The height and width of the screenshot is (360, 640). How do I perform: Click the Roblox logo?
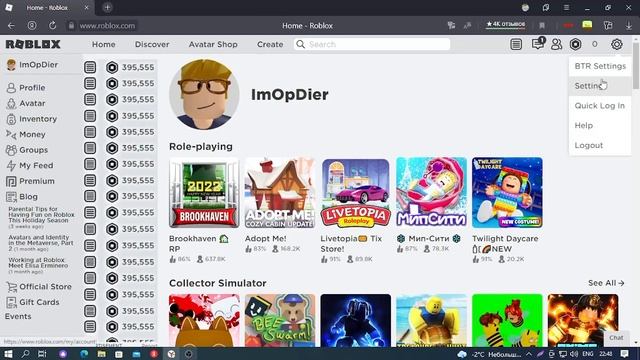pyautogui.click(x=33, y=44)
